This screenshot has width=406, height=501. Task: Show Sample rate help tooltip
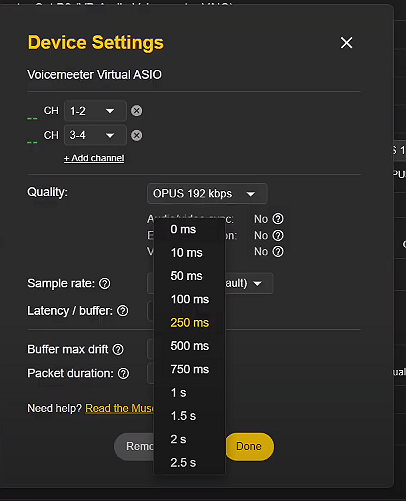click(105, 284)
